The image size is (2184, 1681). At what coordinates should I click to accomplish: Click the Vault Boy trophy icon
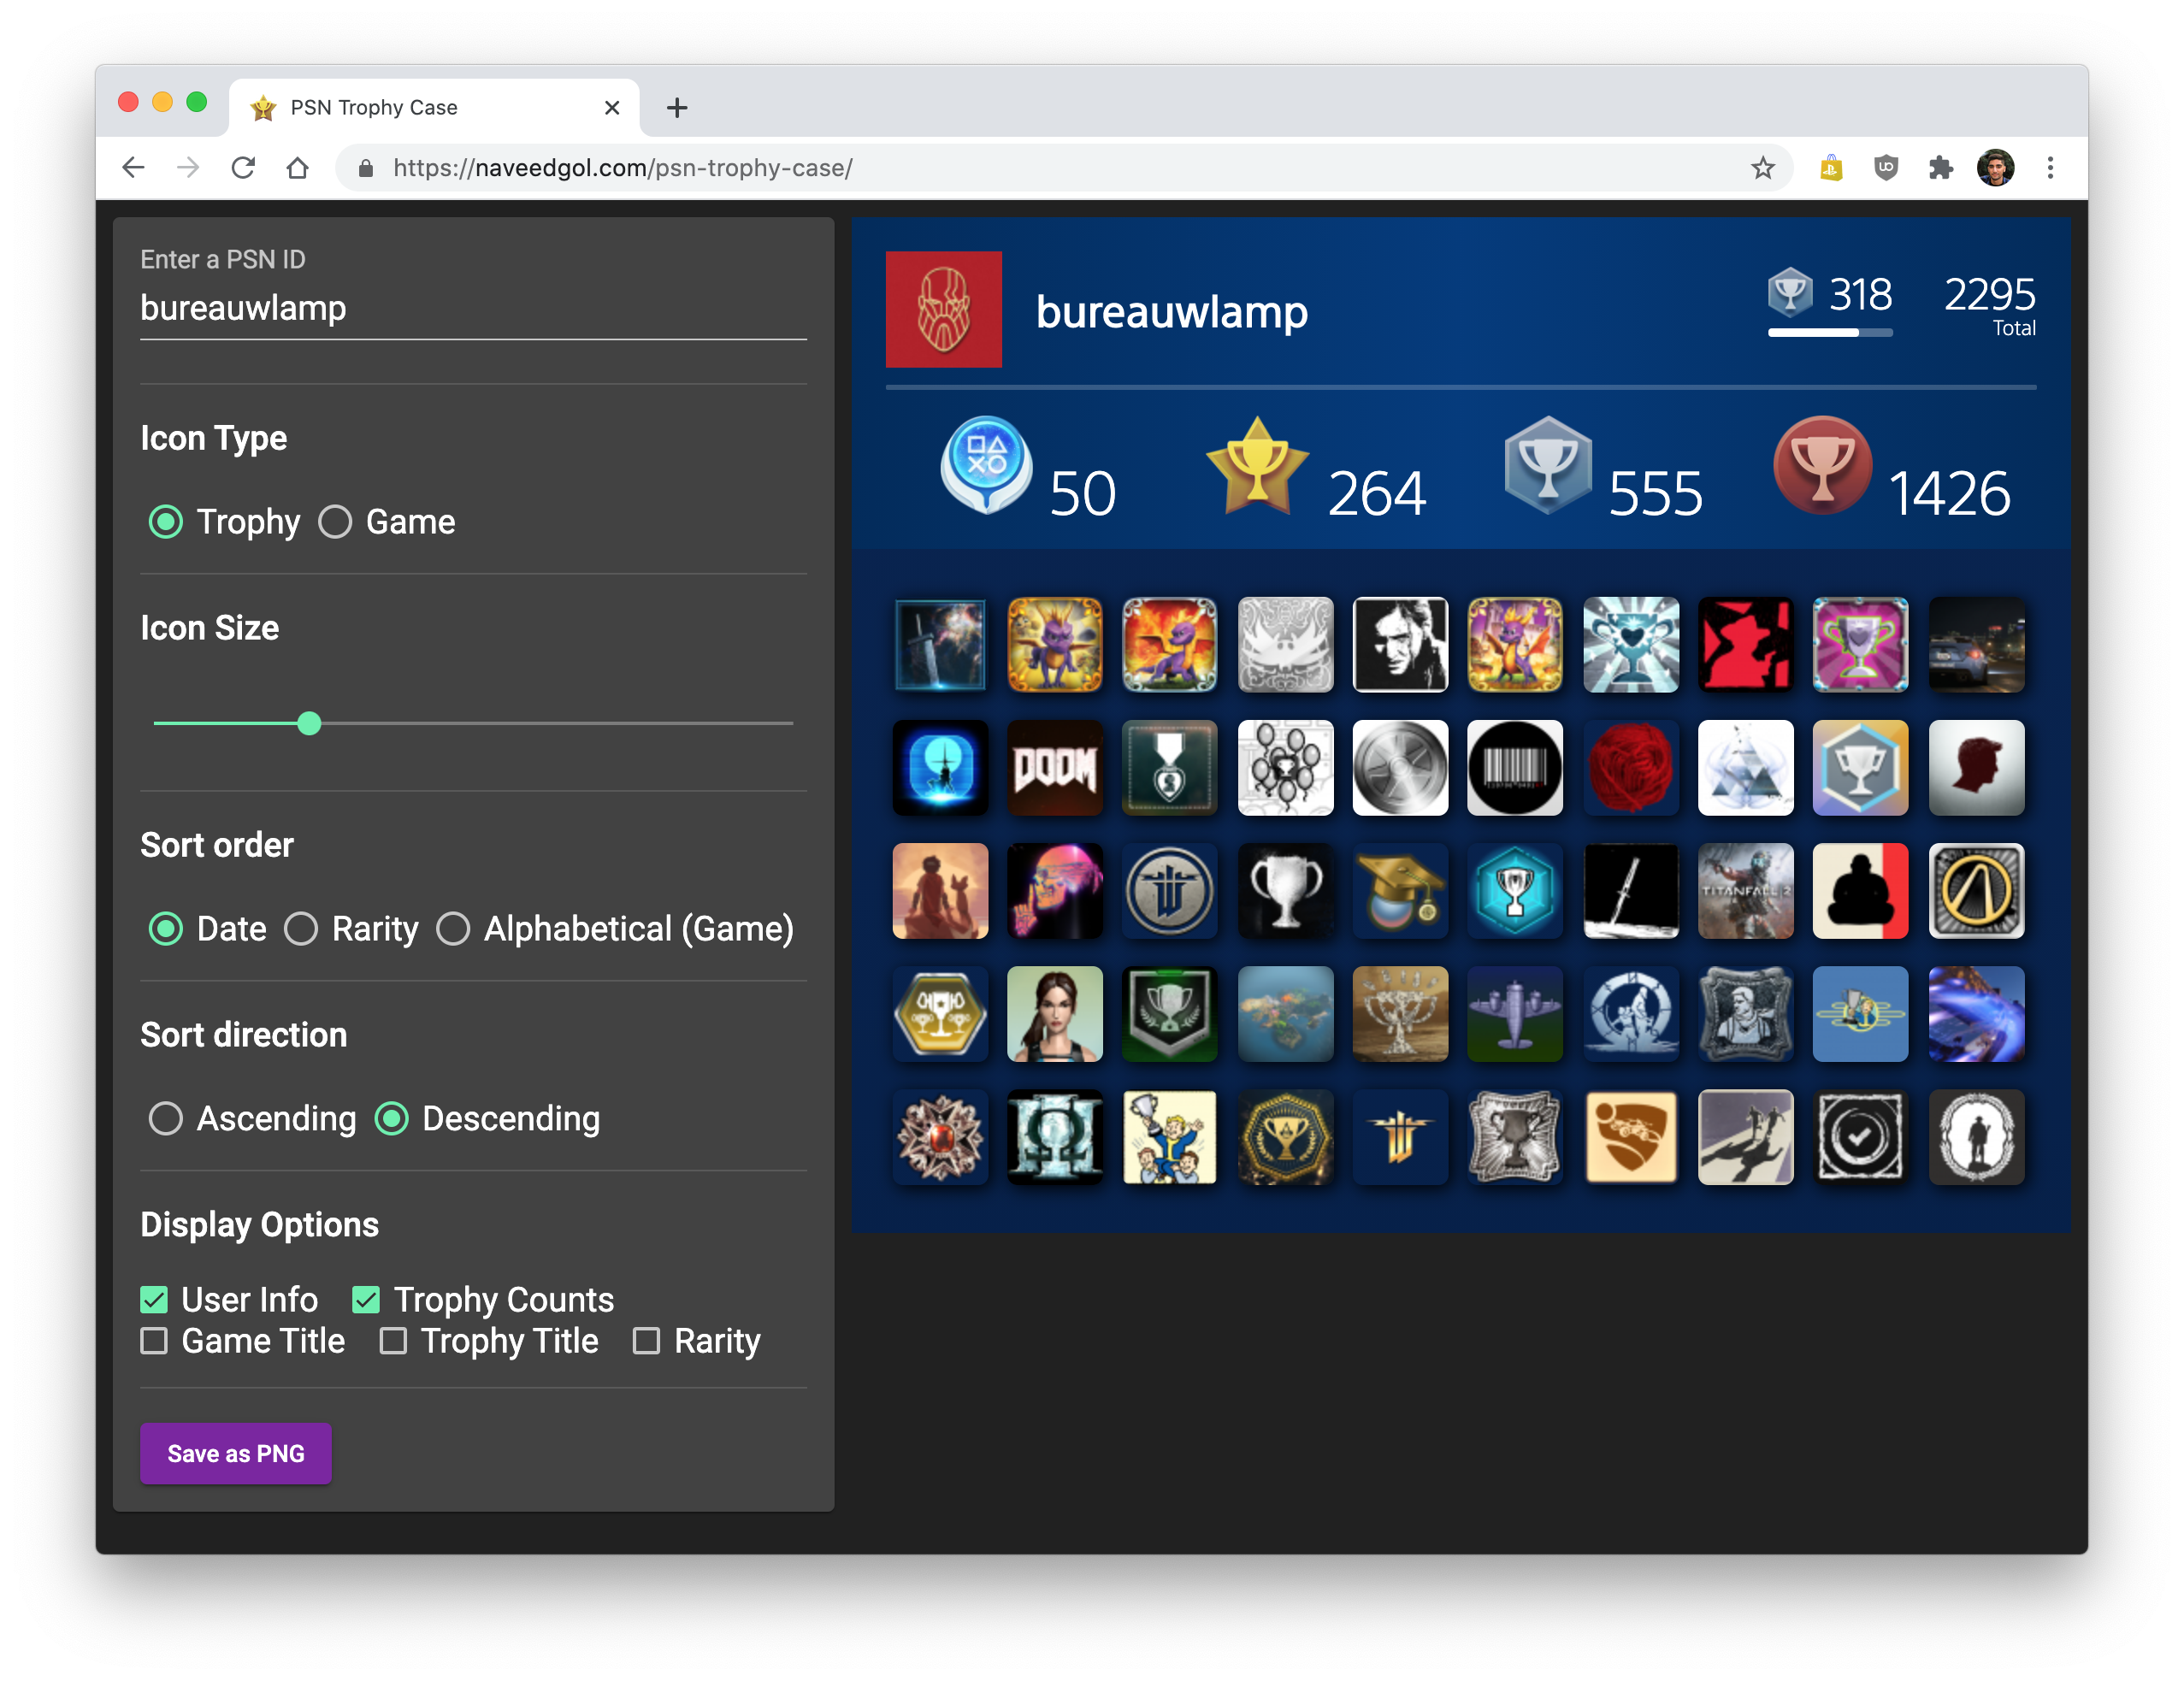(x=1169, y=1137)
